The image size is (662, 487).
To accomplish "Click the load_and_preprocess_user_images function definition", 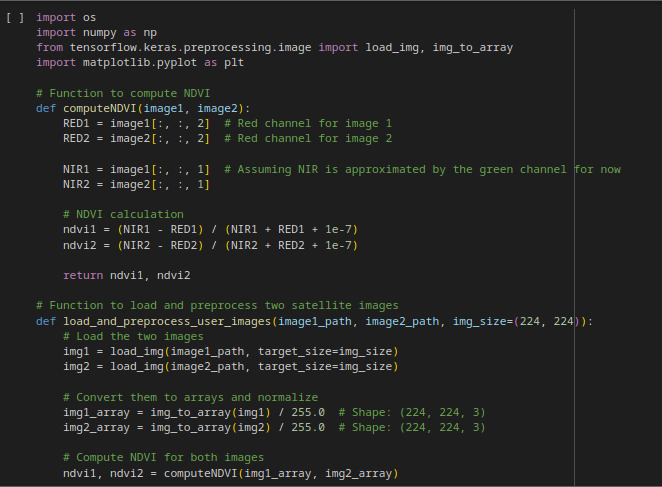I will (x=315, y=320).
